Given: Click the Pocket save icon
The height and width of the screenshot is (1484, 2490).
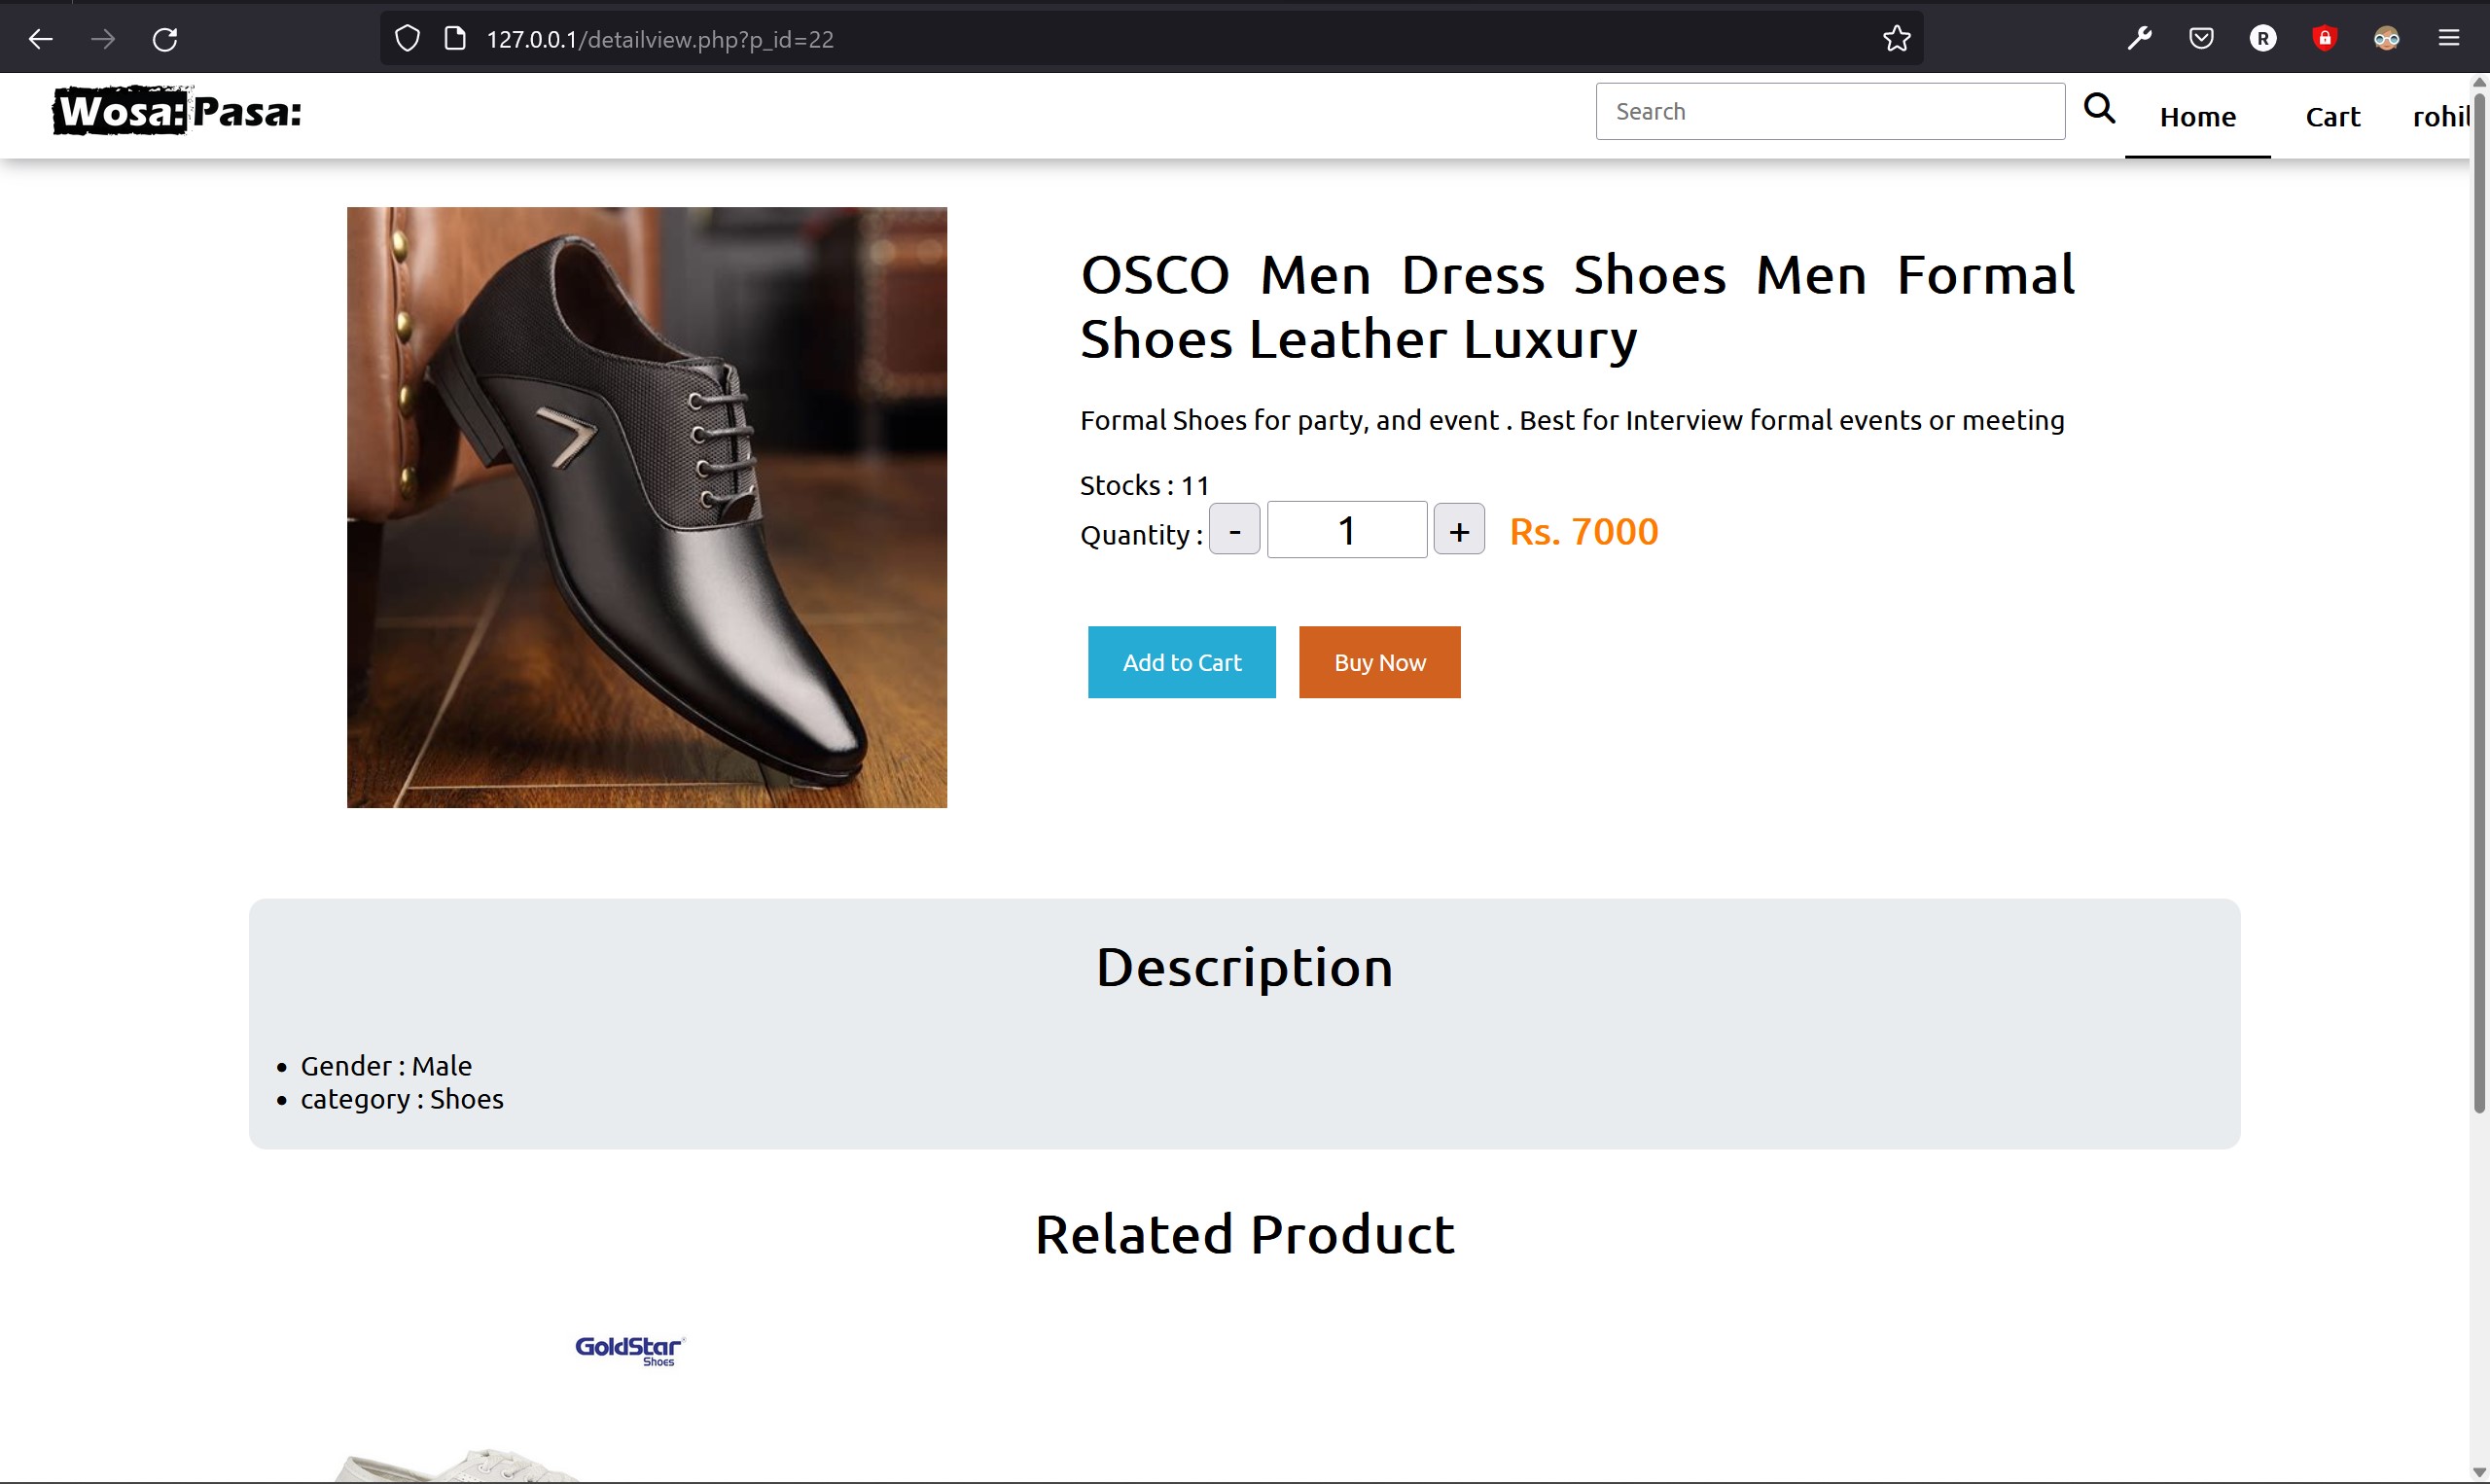Looking at the screenshot, I should (2201, 39).
